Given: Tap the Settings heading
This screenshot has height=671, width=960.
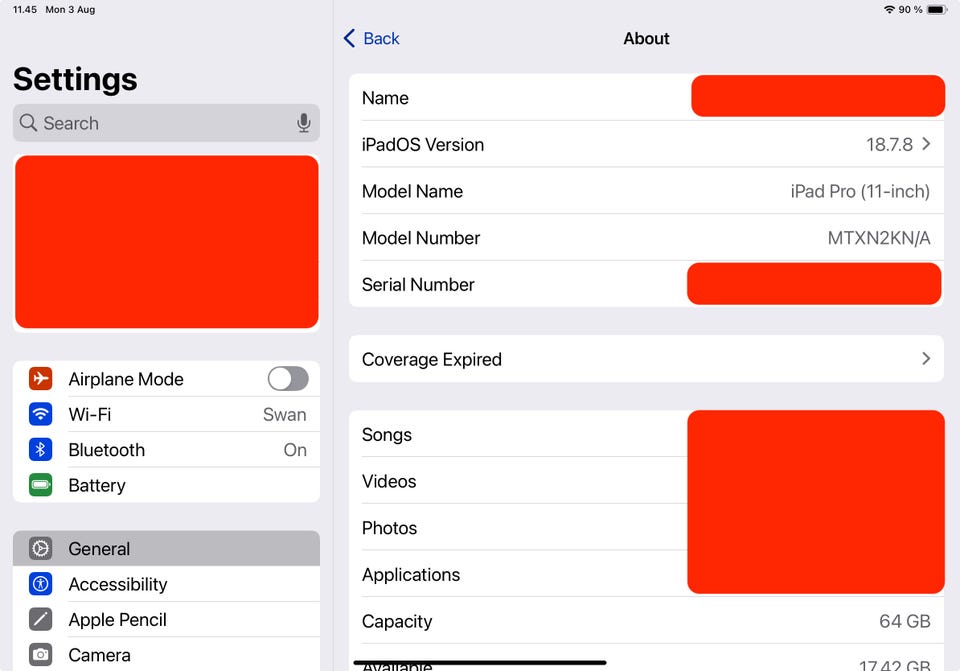Looking at the screenshot, I should click(x=75, y=80).
